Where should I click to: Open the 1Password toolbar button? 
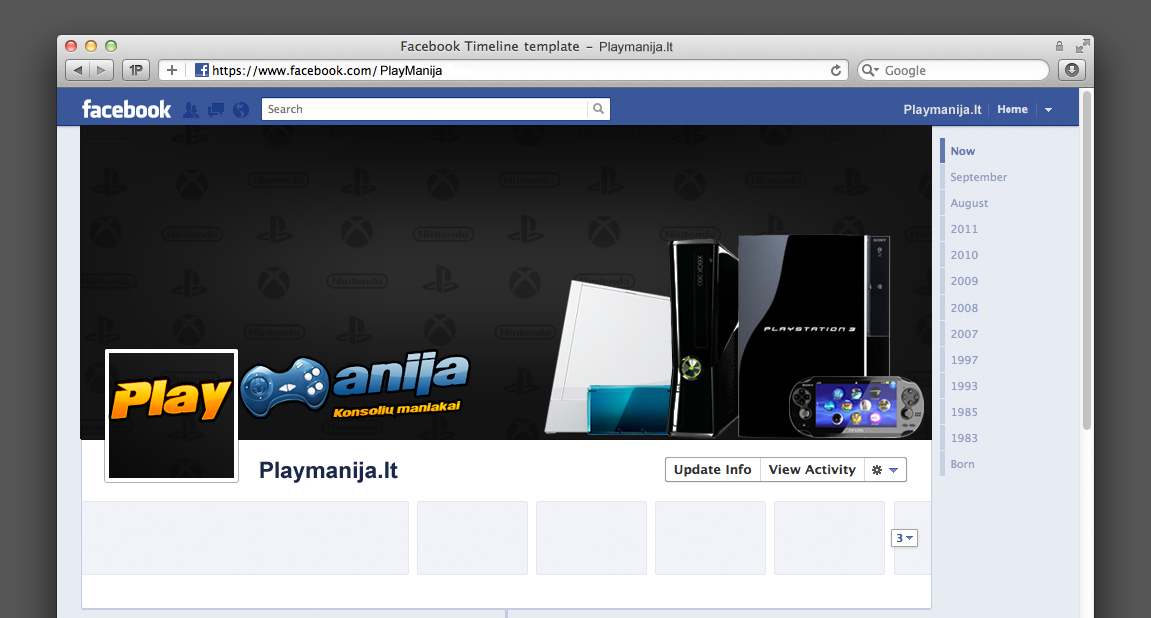136,70
